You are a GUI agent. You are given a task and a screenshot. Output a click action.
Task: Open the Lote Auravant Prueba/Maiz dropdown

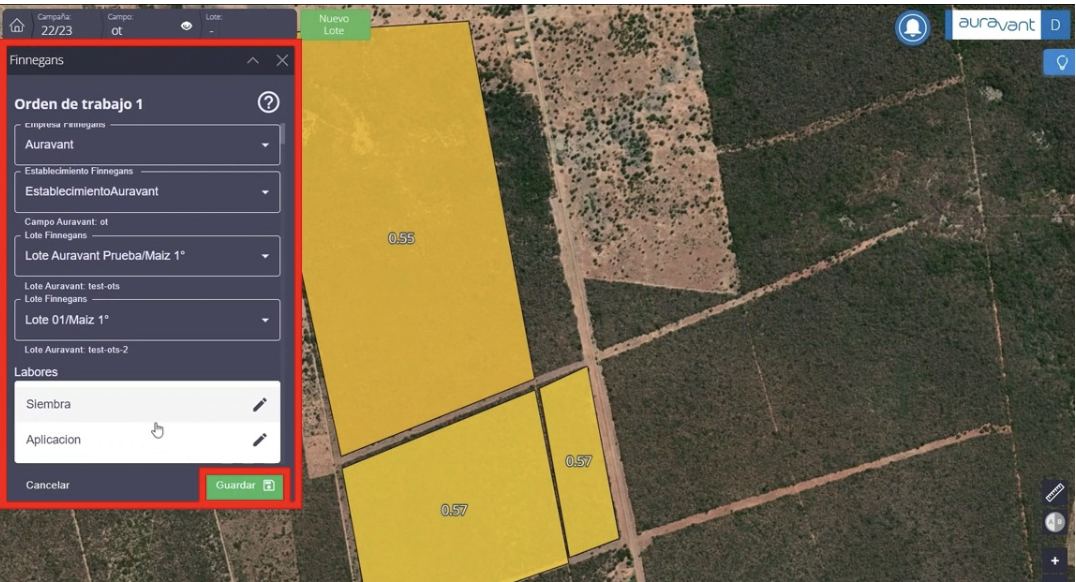(147, 256)
